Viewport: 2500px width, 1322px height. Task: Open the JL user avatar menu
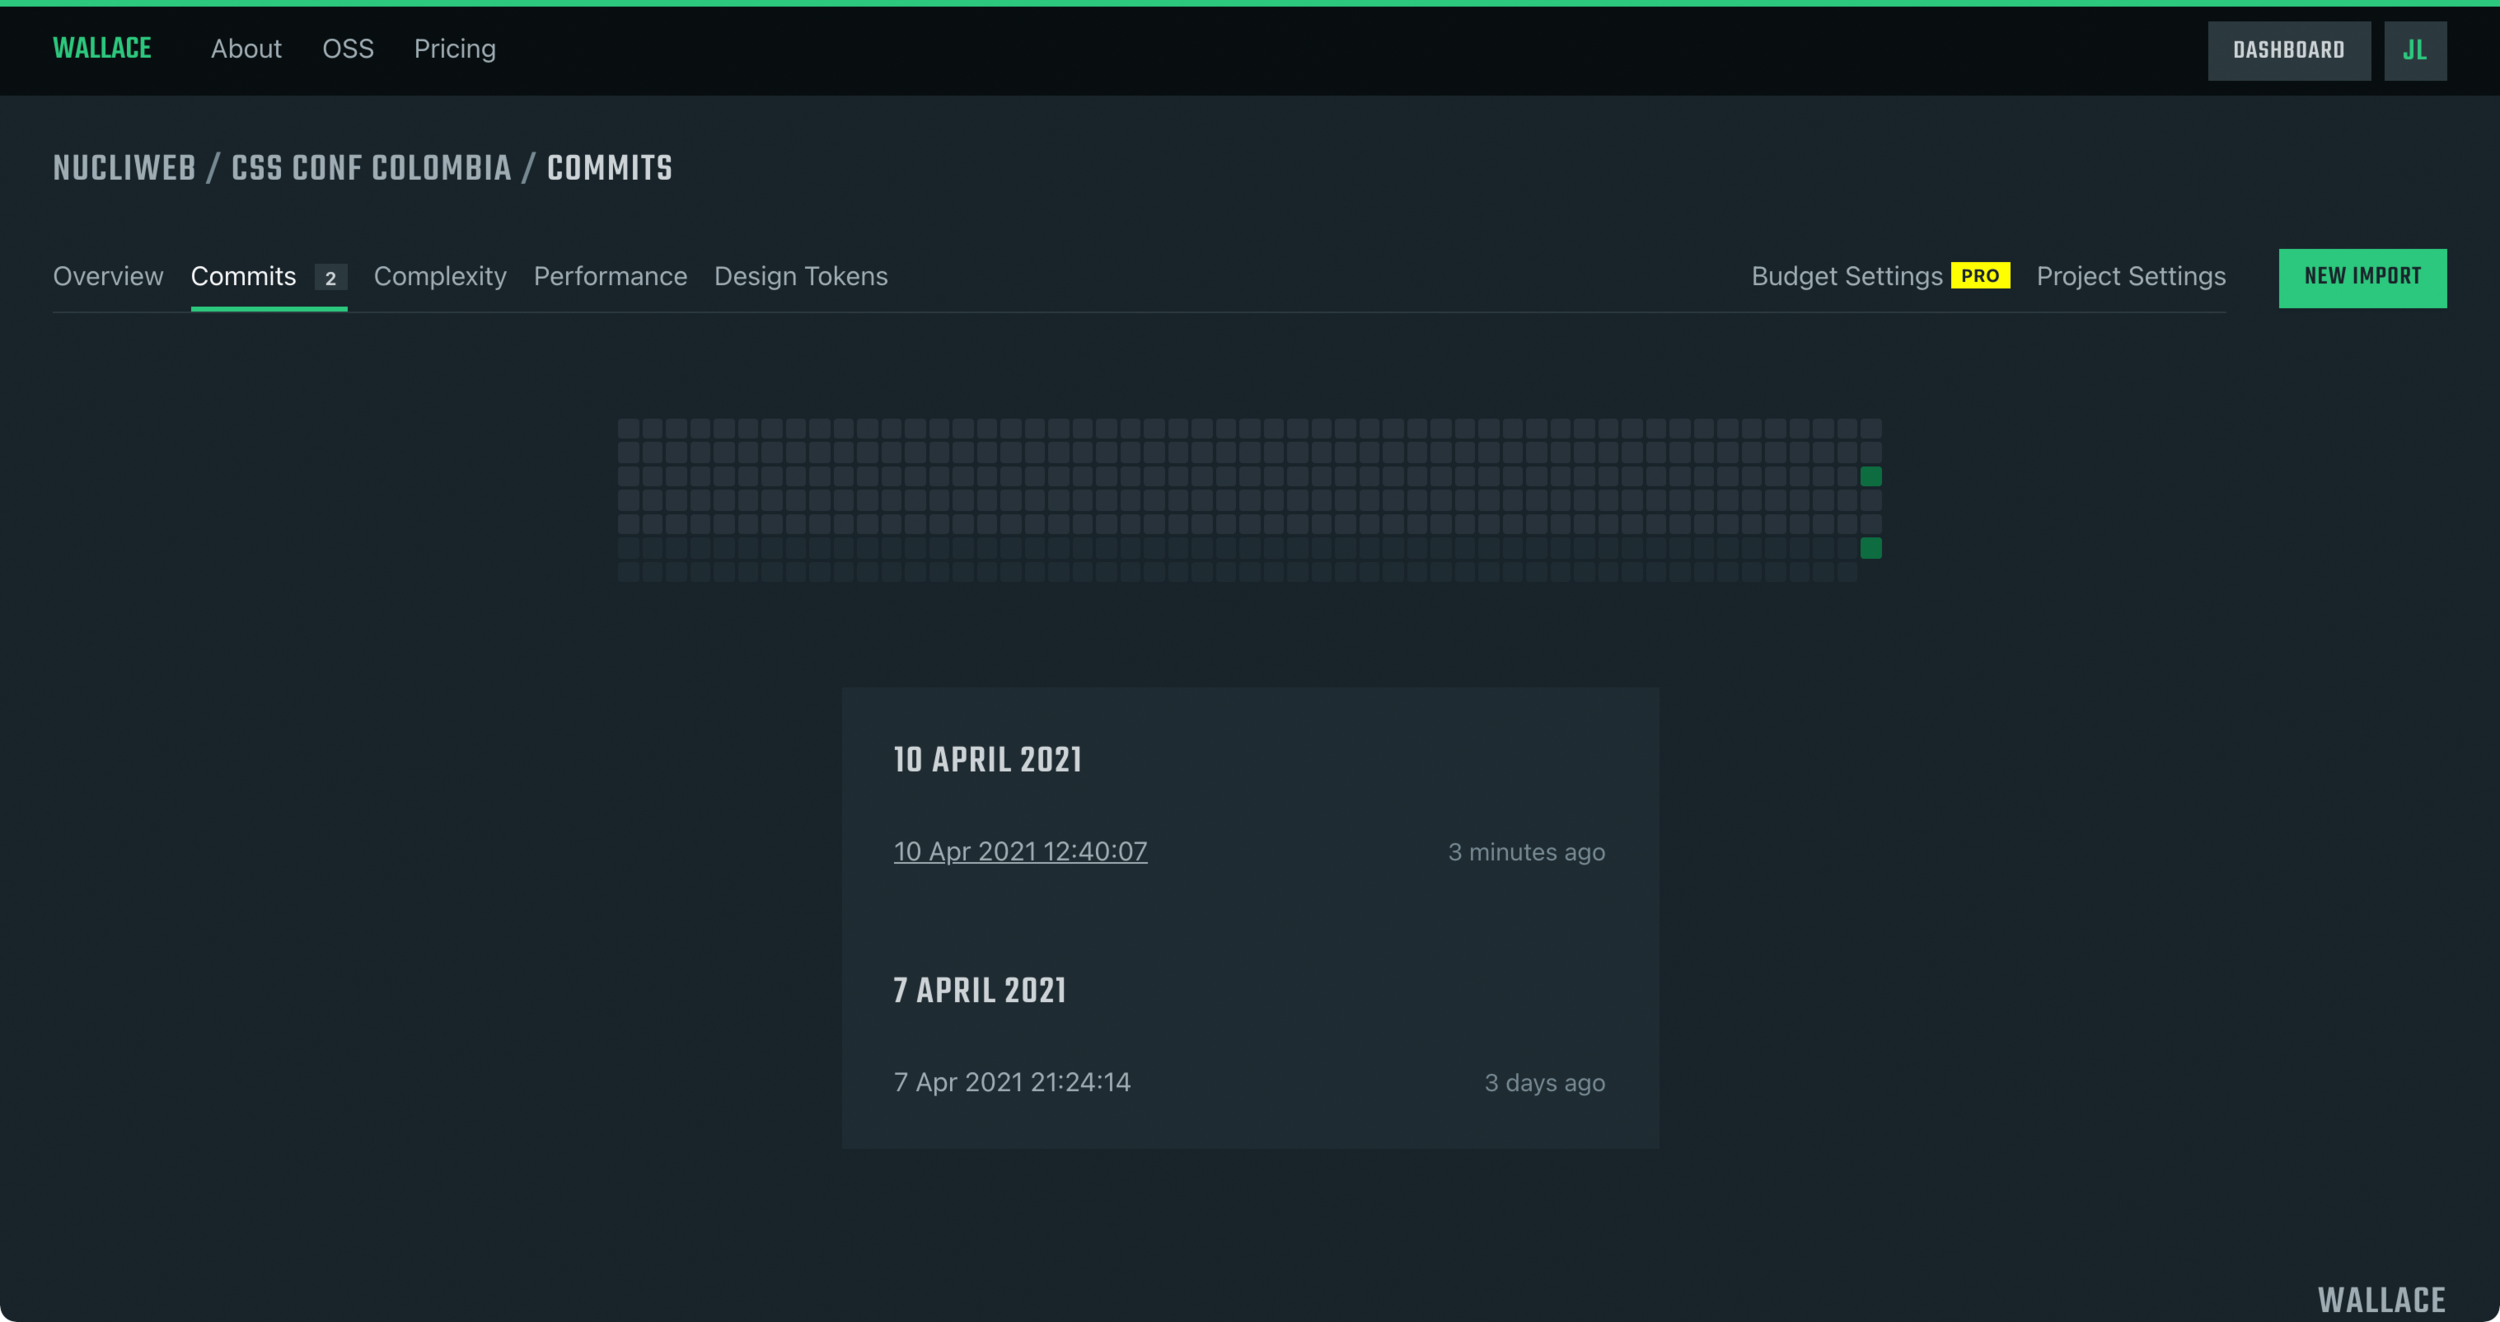click(x=2414, y=51)
